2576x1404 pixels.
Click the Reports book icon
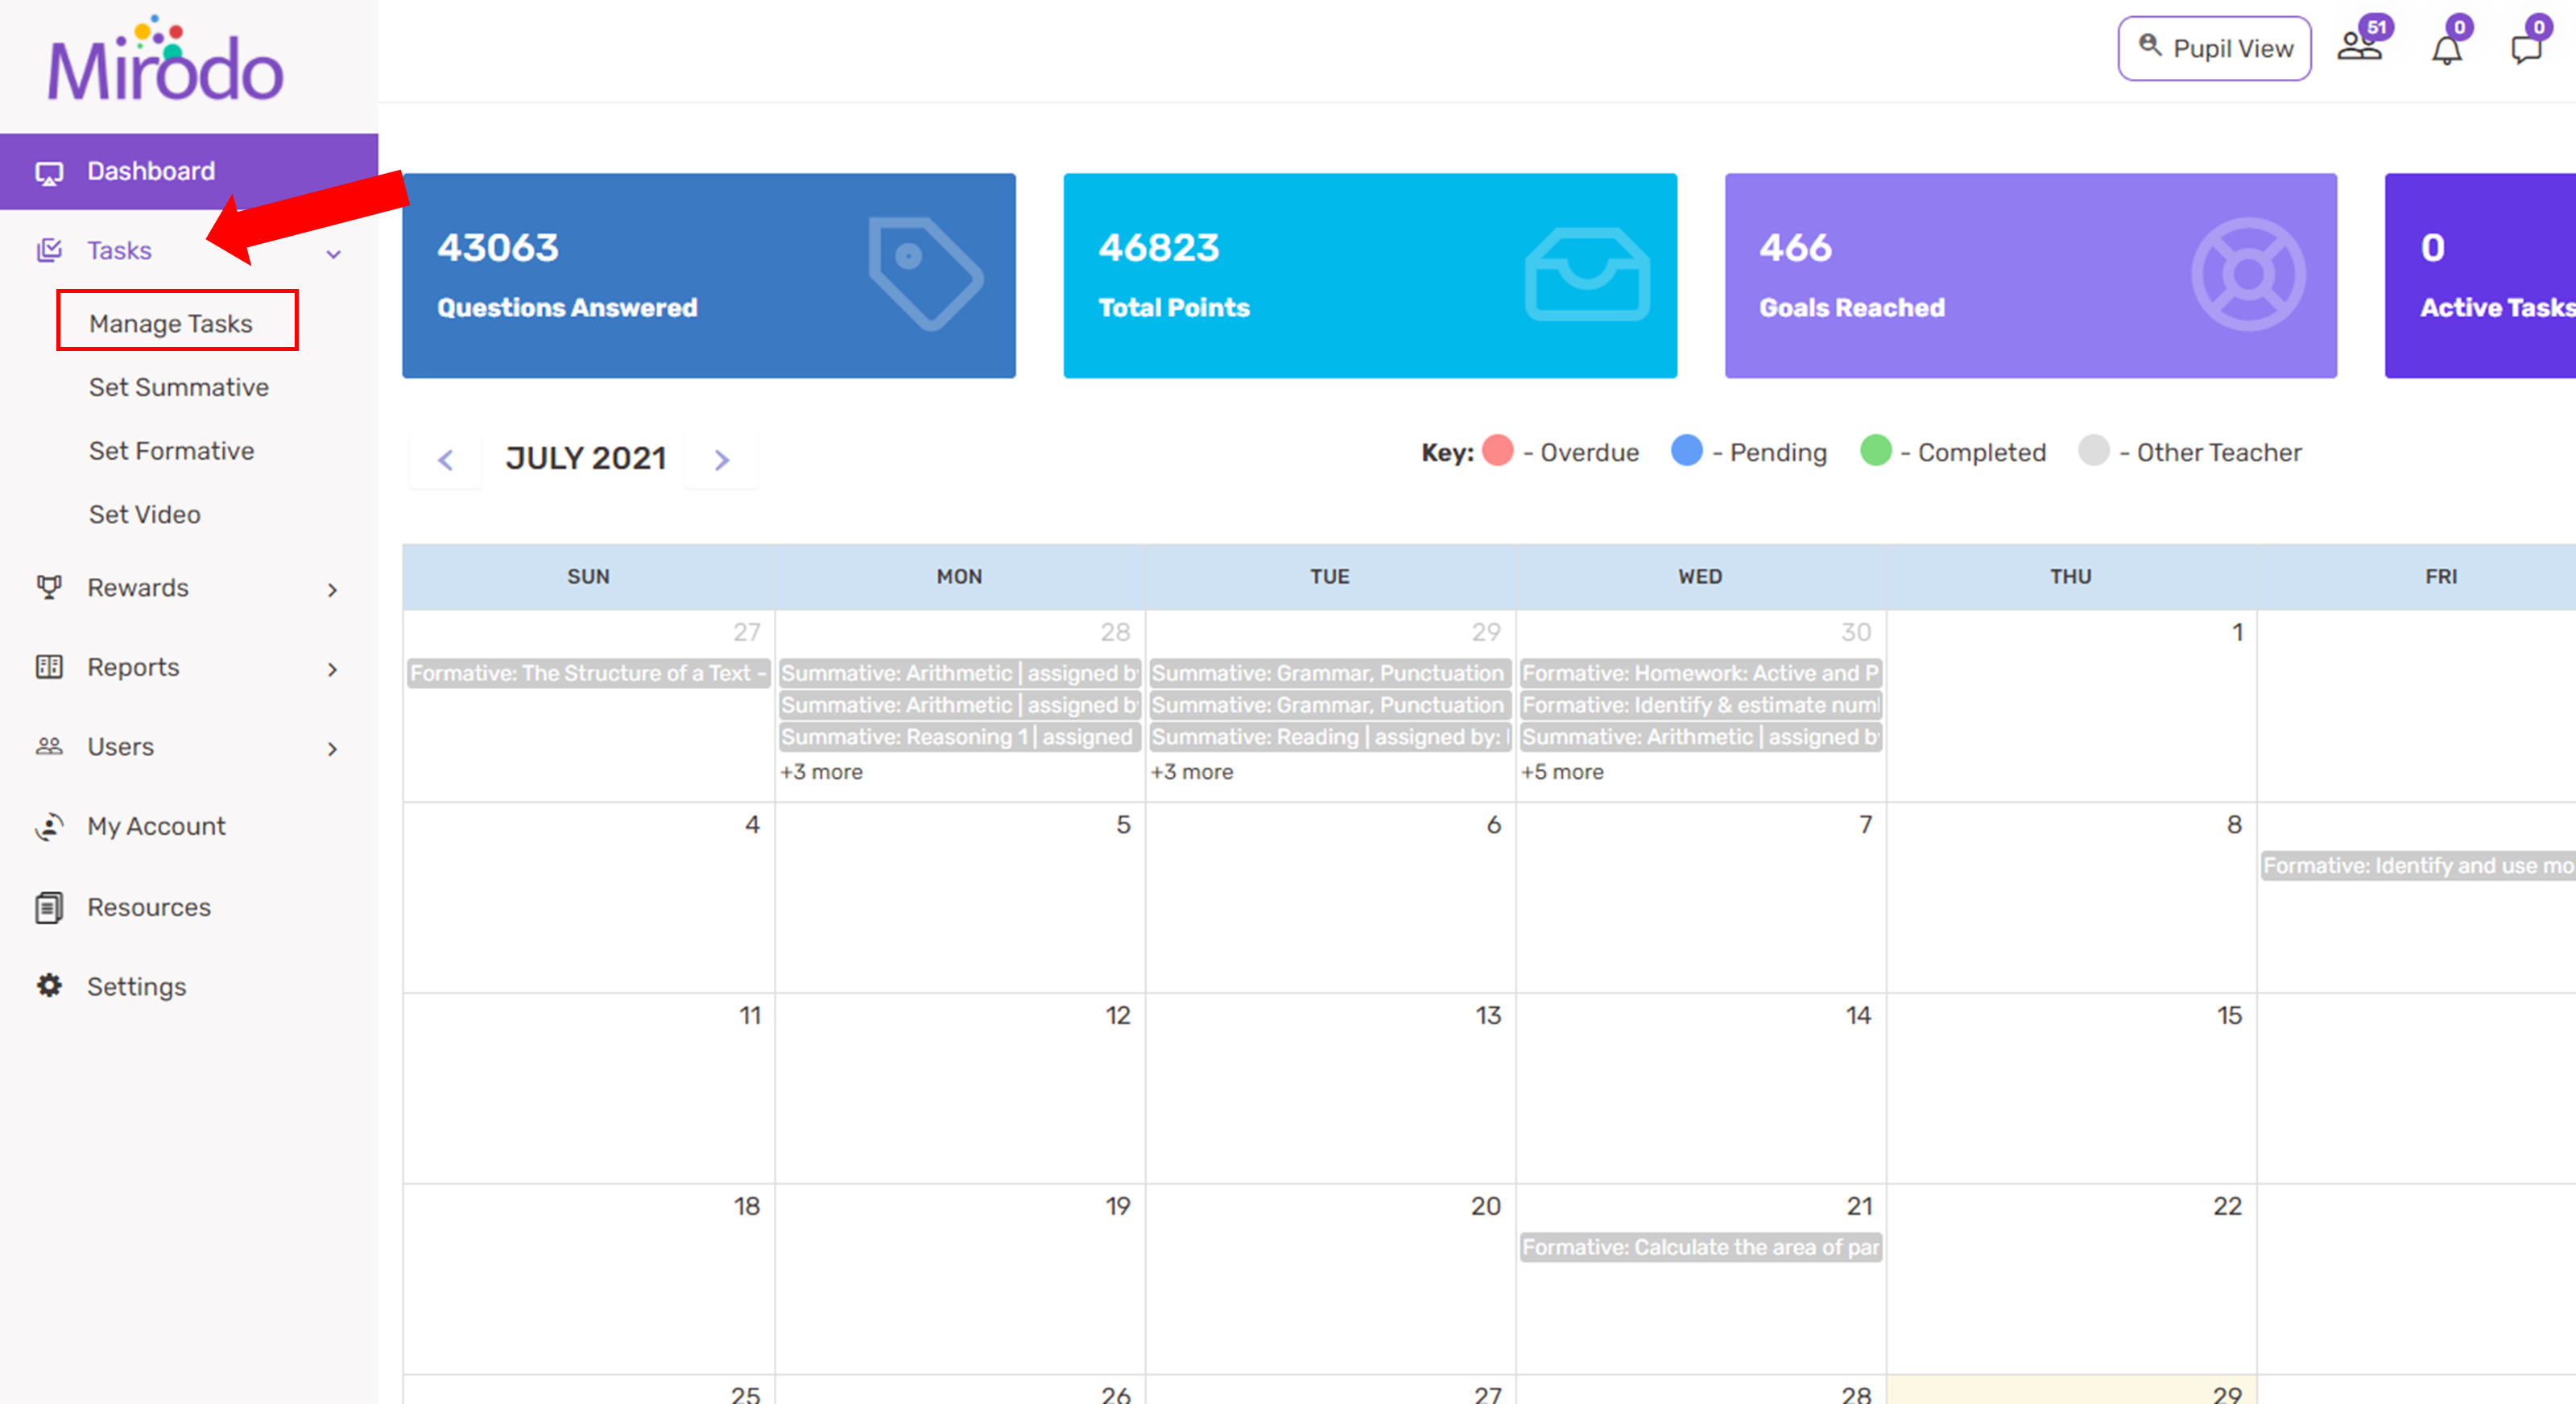point(49,667)
